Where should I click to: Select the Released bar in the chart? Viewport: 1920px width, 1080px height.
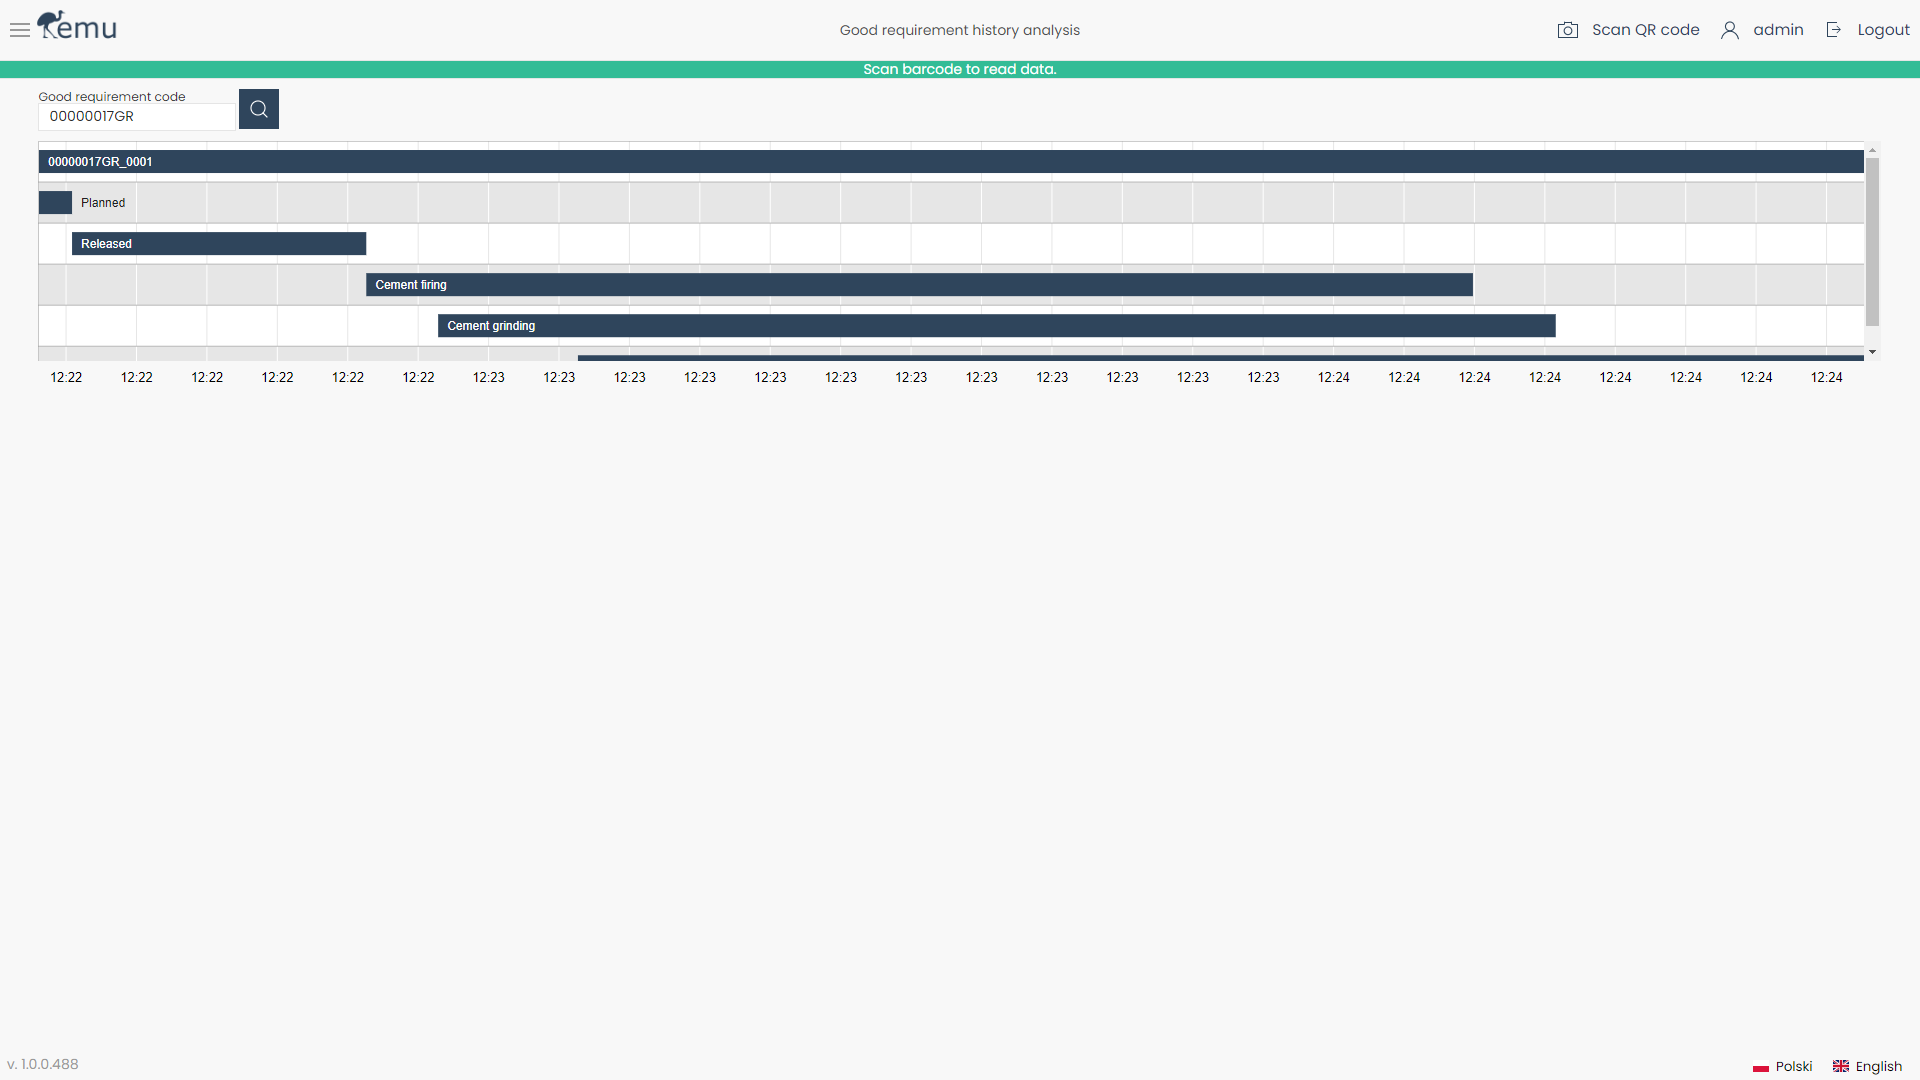218,243
